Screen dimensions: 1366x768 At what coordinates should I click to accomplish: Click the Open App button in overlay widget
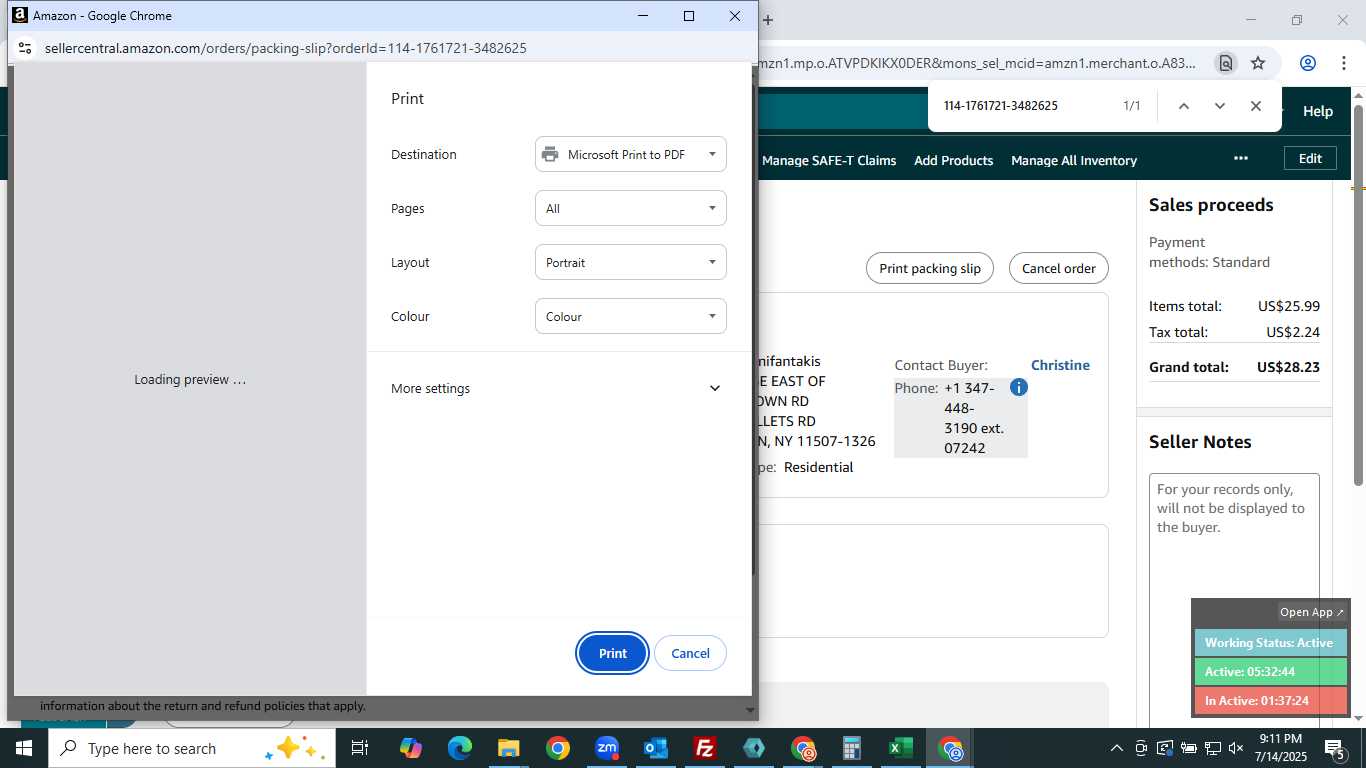[x=1312, y=612]
